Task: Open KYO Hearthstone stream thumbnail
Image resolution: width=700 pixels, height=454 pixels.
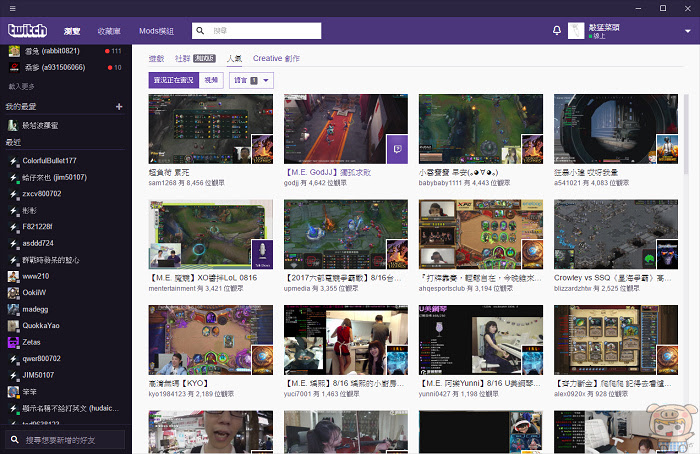Action: (210, 340)
